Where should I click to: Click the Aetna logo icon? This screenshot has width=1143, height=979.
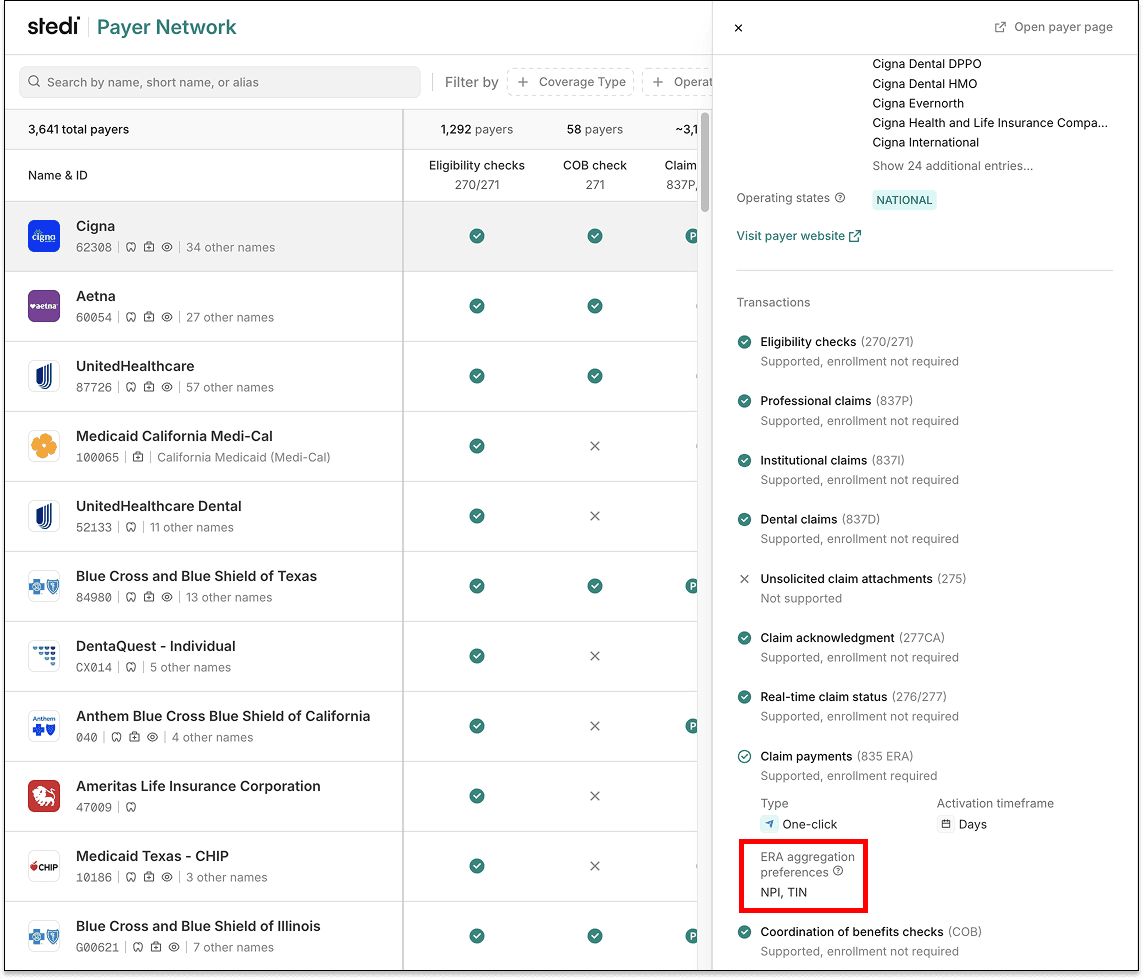[x=44, y=306]
